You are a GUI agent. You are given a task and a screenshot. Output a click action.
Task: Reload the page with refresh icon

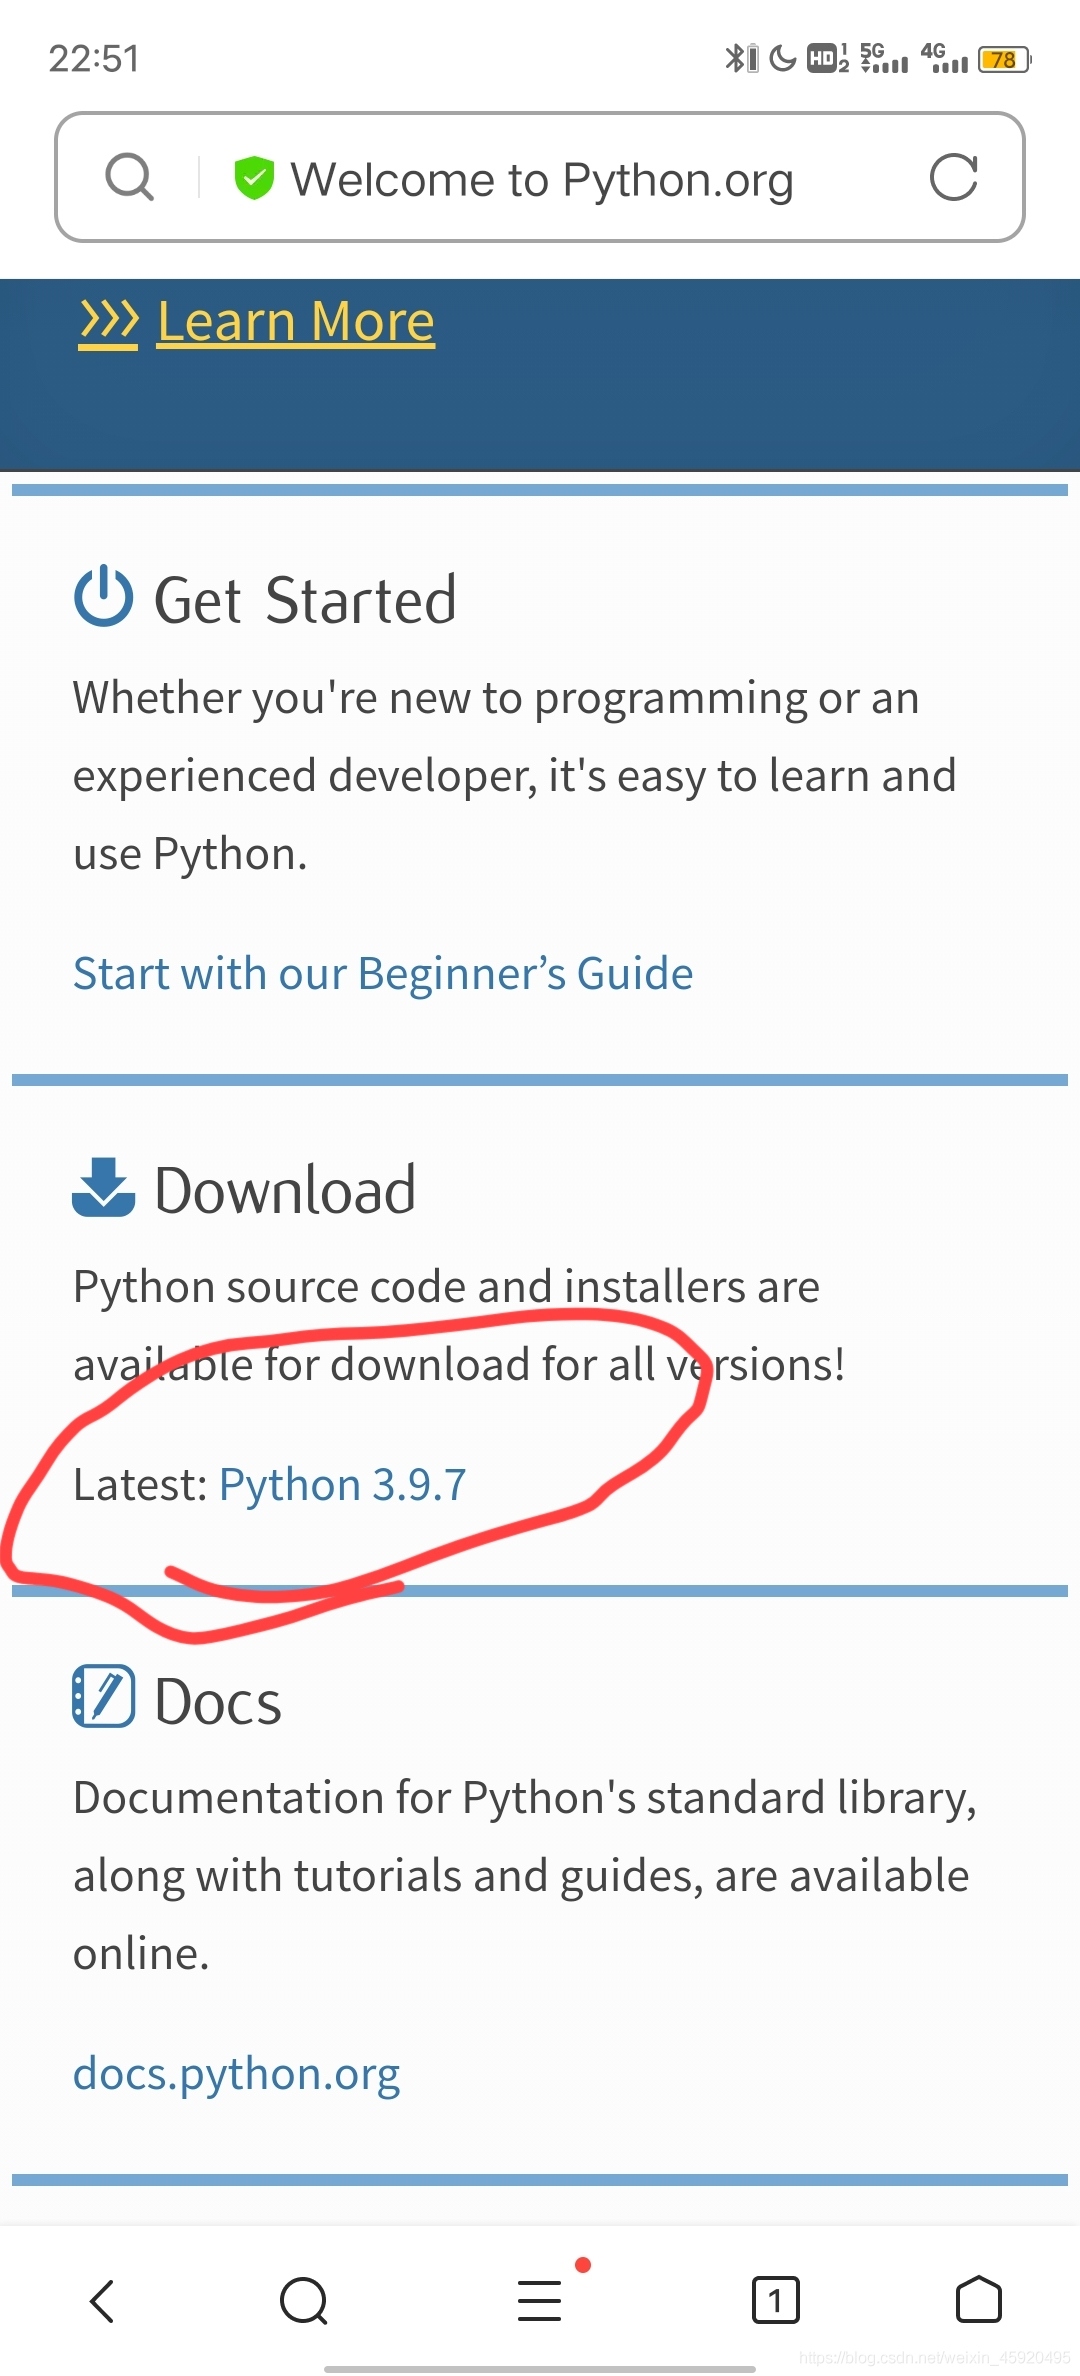point(953,178)
